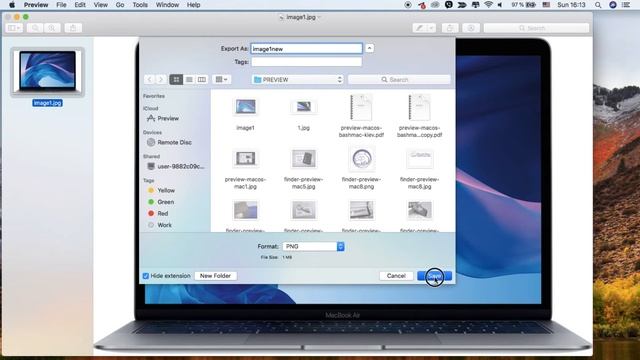This screenshot has height=360, width=640.
Task: Switch to icon view in the dialog
Action: point(176,79)
